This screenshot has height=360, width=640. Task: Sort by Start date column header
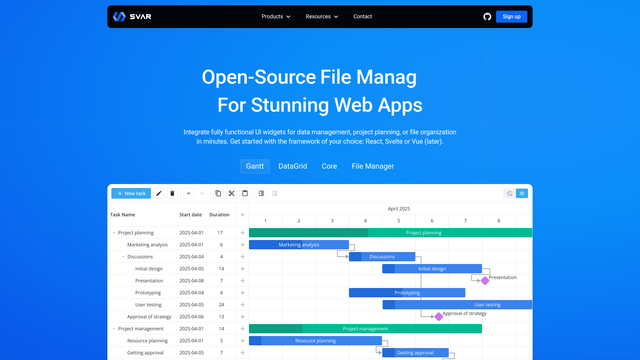191,215
